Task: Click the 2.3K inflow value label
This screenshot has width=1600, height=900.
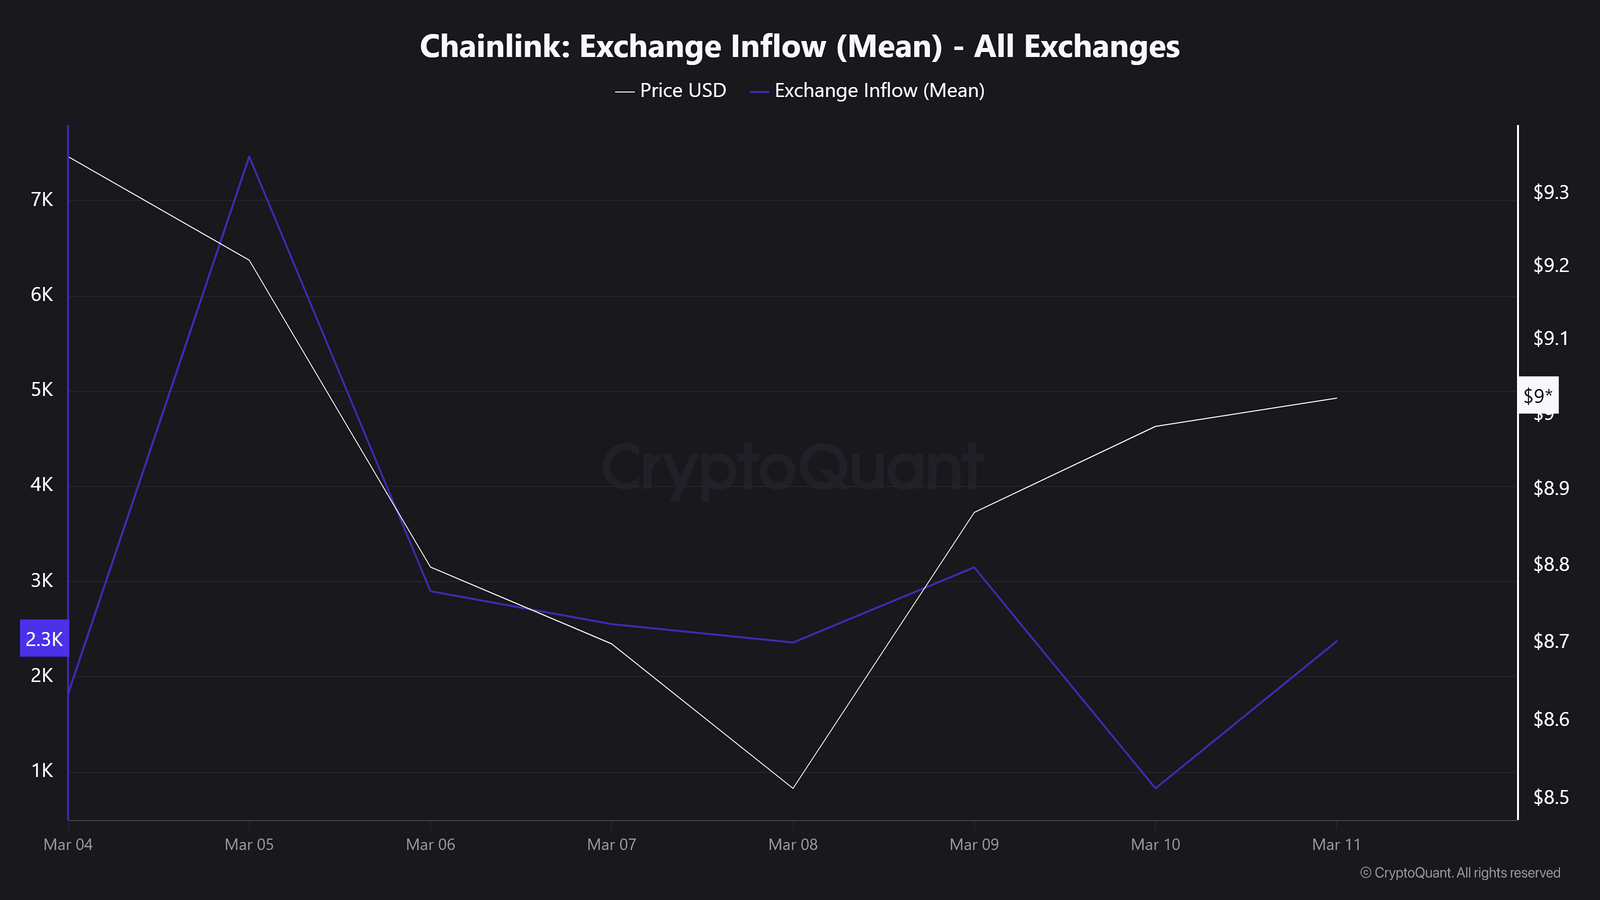Action: 44,639
